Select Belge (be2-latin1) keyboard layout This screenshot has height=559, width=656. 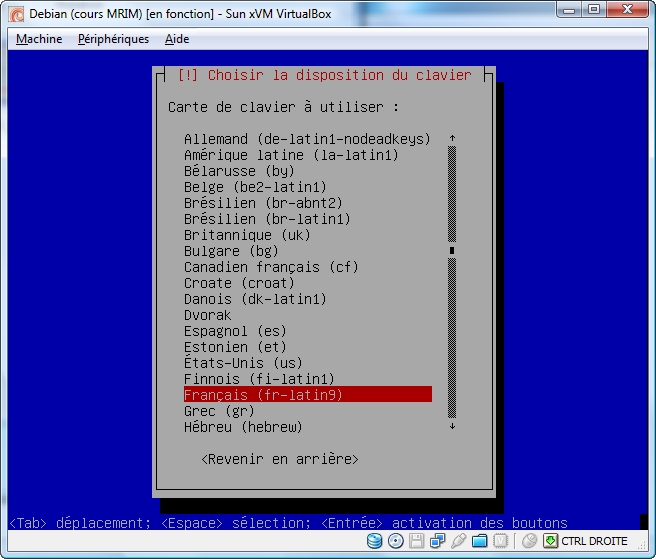point(308,187)
